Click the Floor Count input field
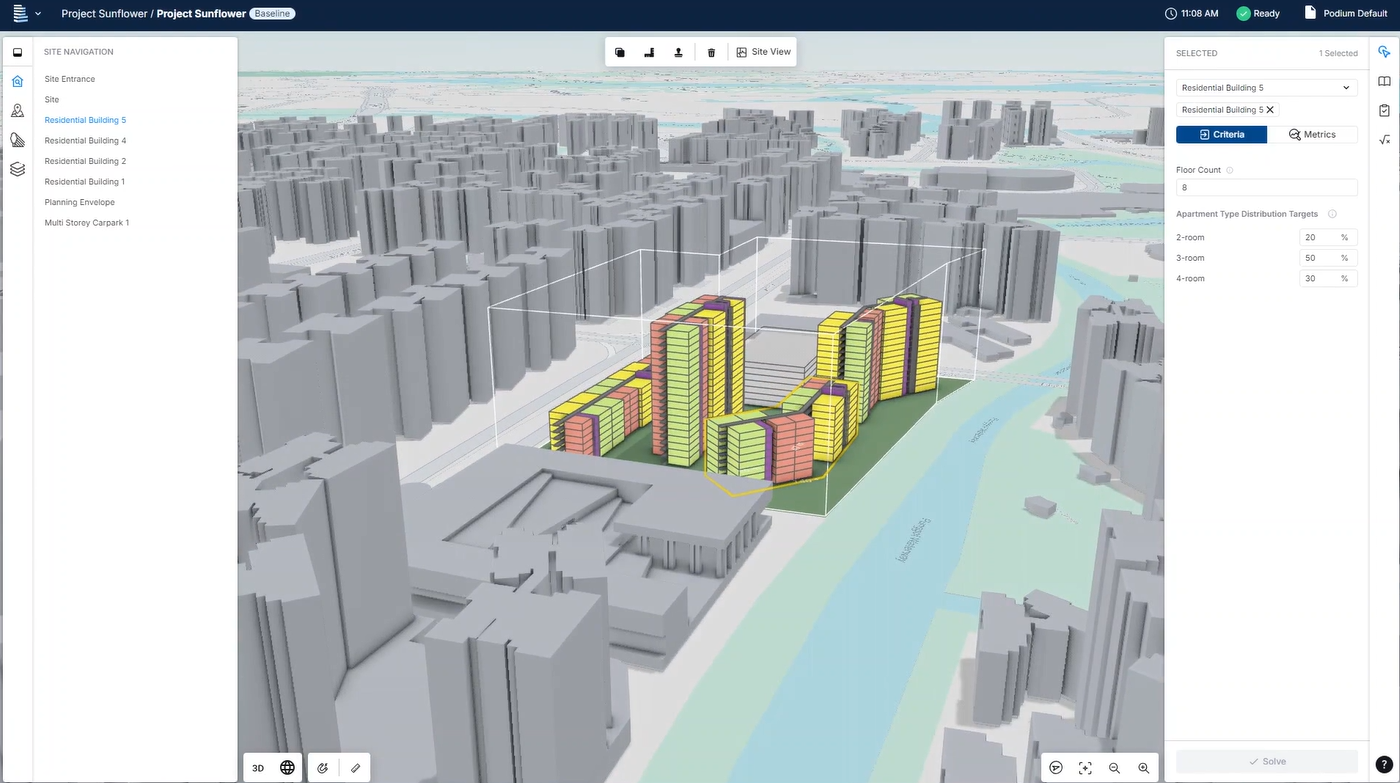This screenshot has height=783, width=1400. pyautogui.click(x=1266, y=188)
